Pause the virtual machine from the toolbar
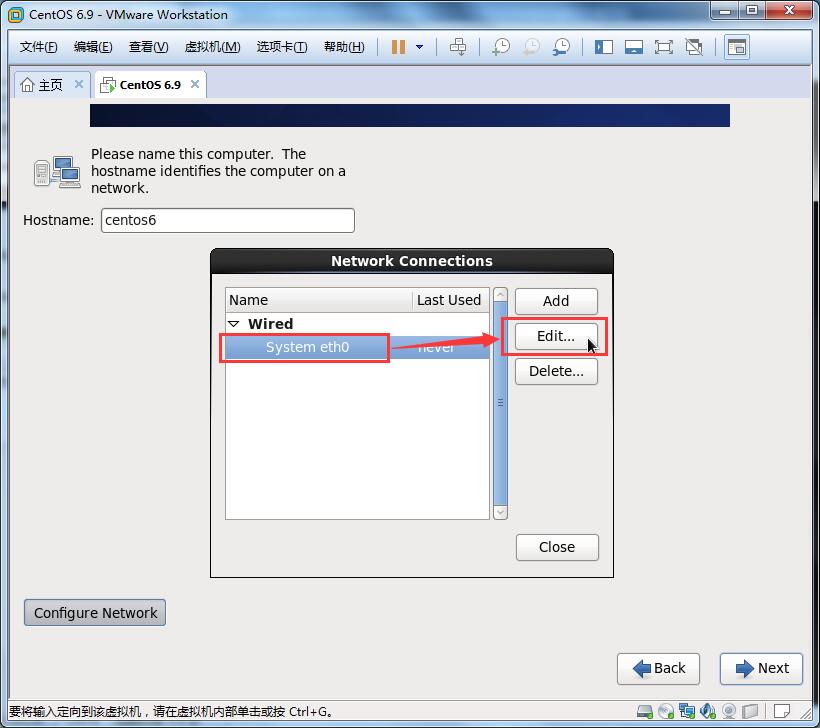Screen dimensions: 820x728 (x=398, y=47)
